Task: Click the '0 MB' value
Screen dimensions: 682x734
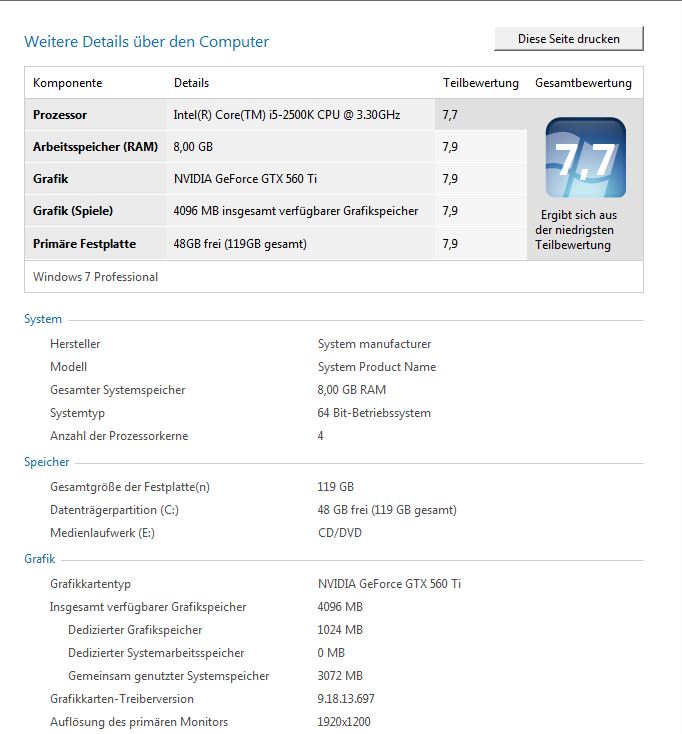Action: 331,653
